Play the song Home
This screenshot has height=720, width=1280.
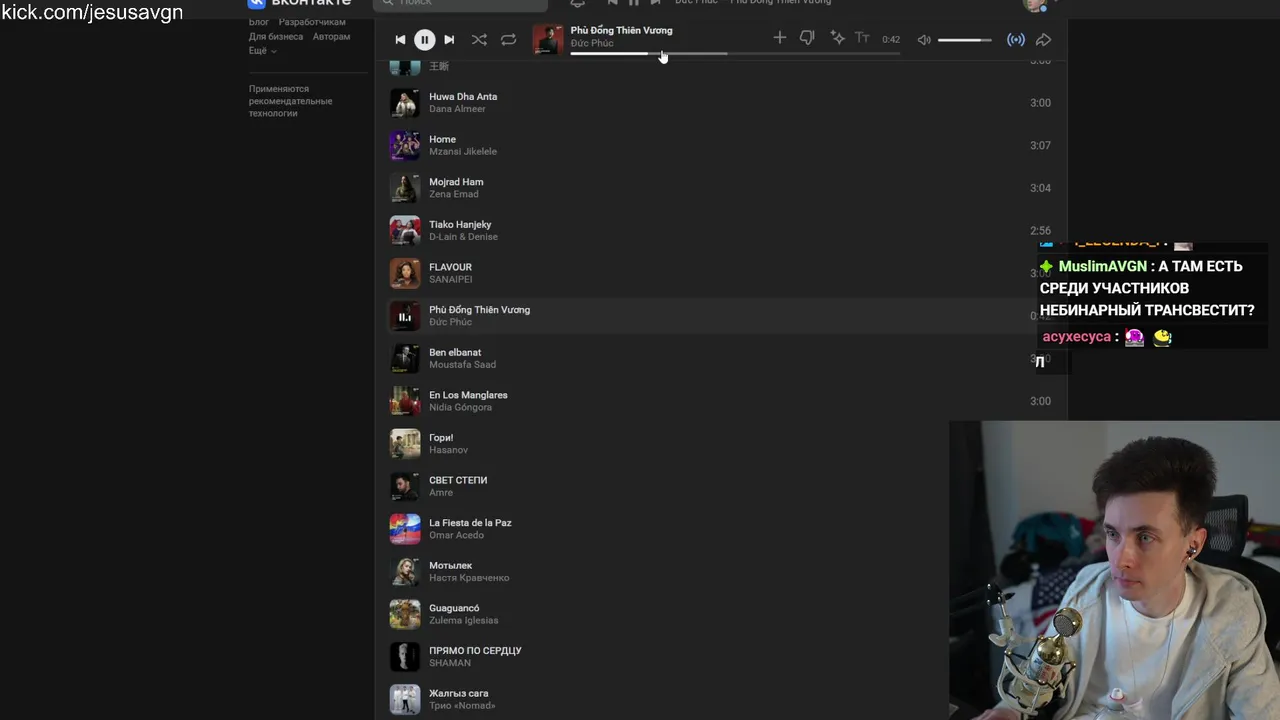(x=442, y=140)
